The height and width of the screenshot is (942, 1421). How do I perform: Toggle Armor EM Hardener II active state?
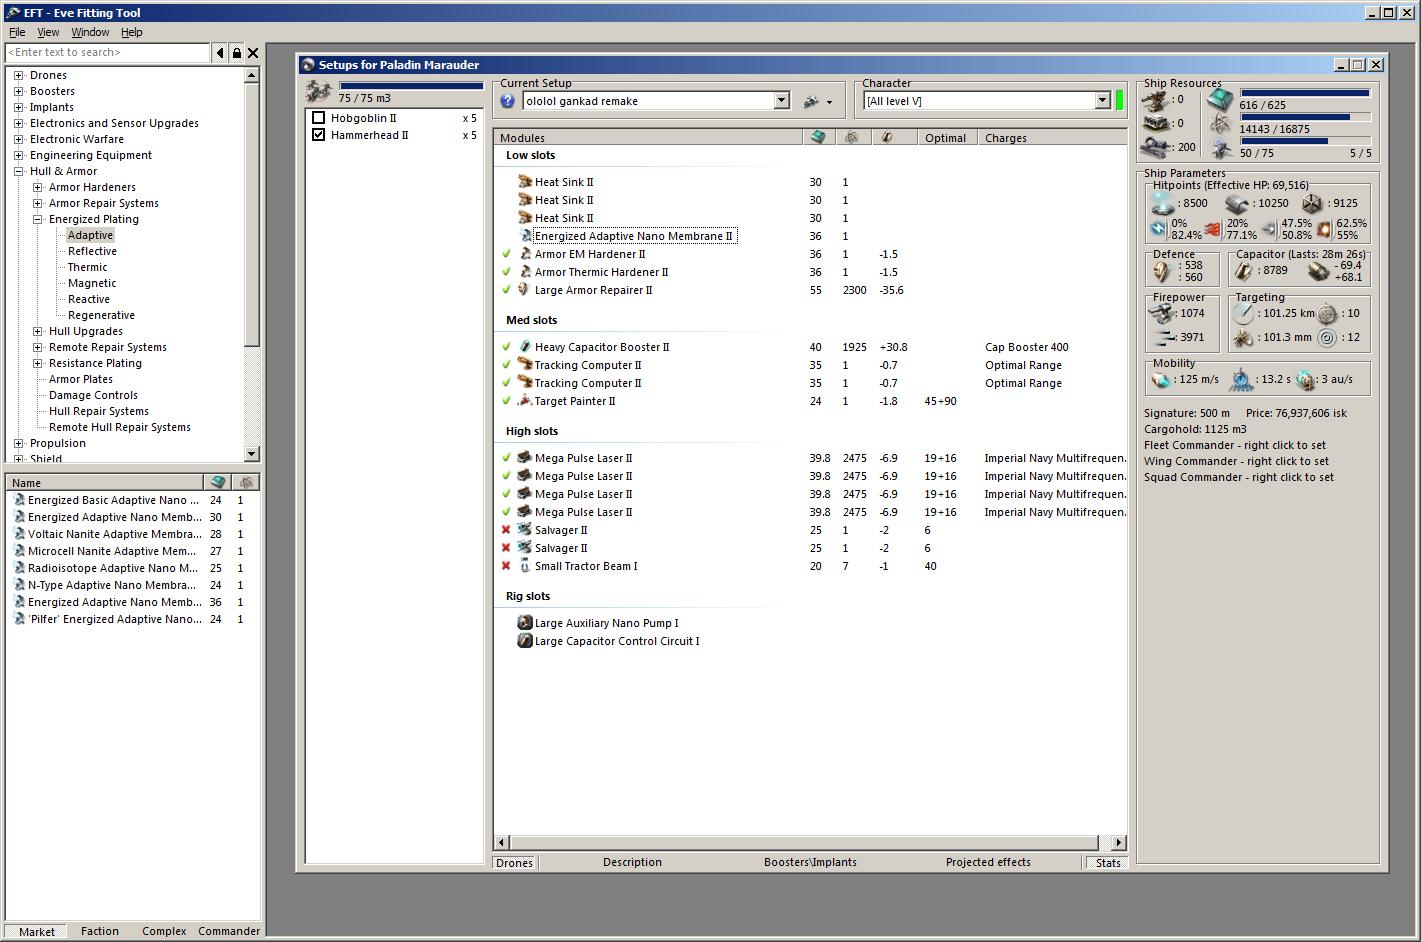coord(506,254)
